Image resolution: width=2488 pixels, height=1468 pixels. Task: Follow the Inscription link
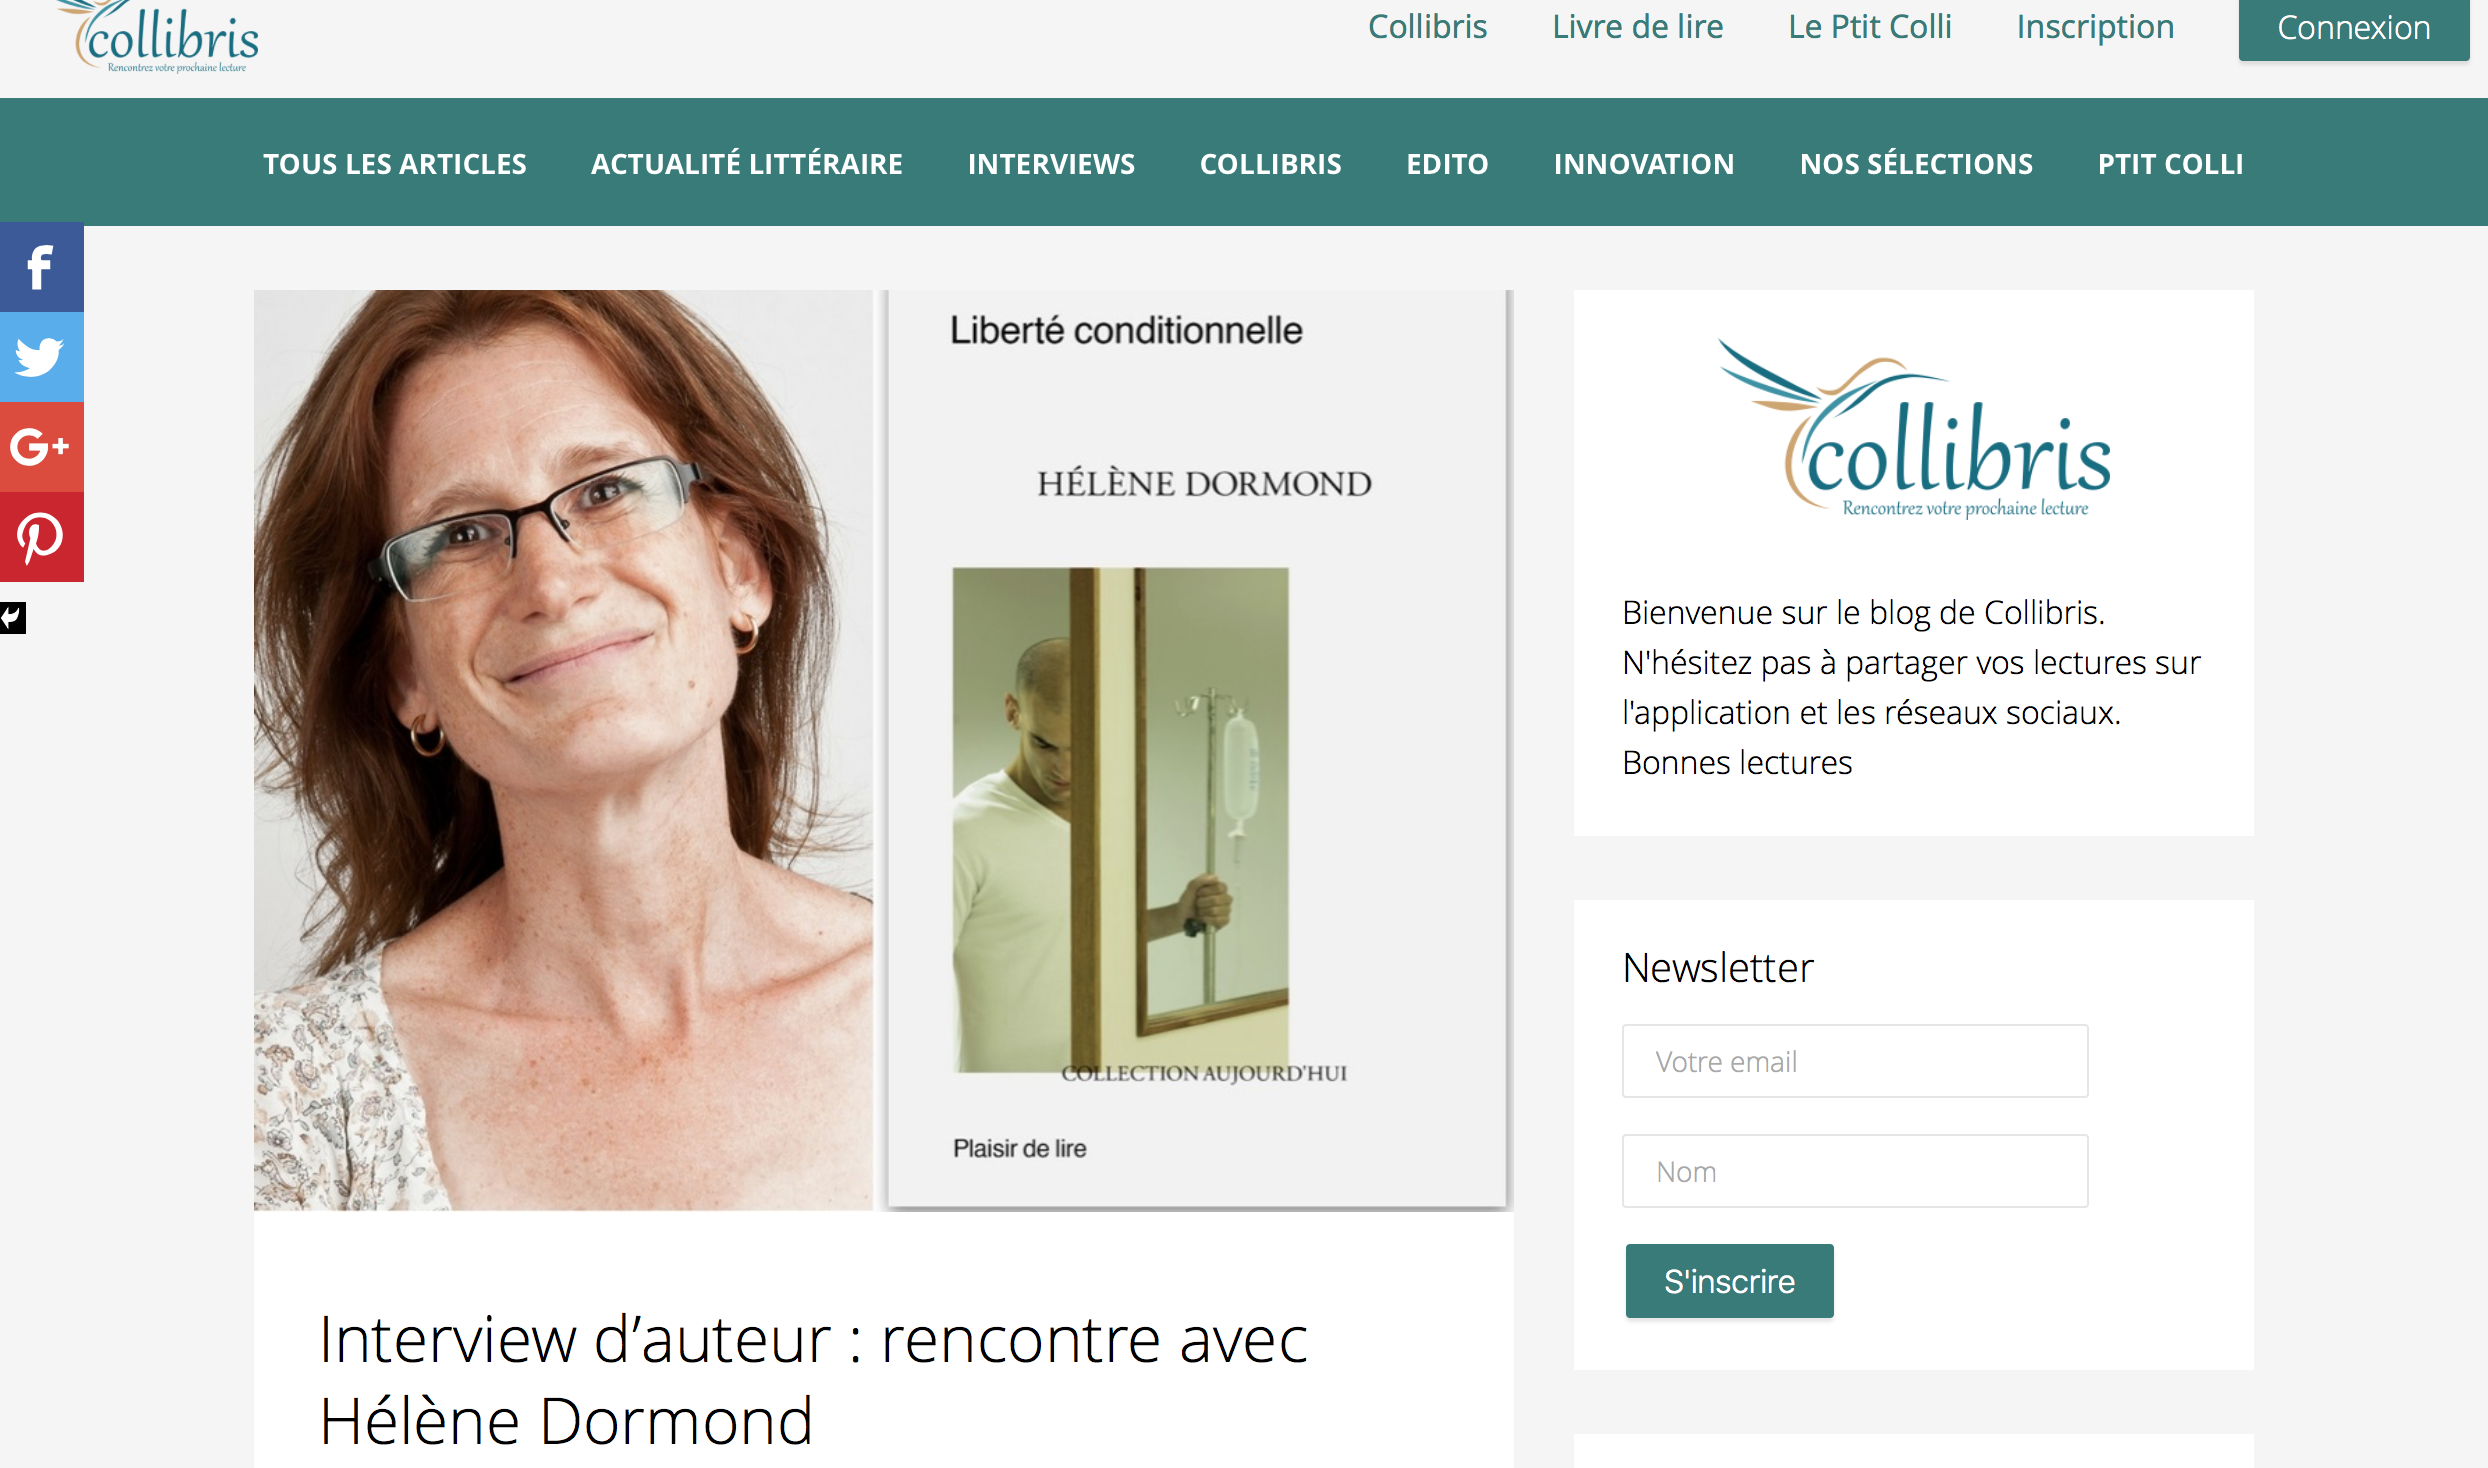[x=2095, y=27]
